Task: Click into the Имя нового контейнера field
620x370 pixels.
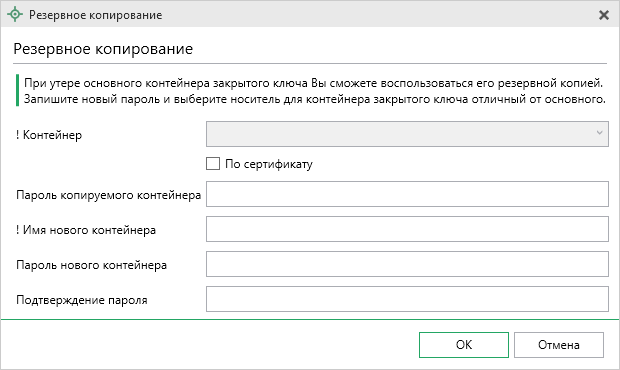Action: (x=407, y=229)
